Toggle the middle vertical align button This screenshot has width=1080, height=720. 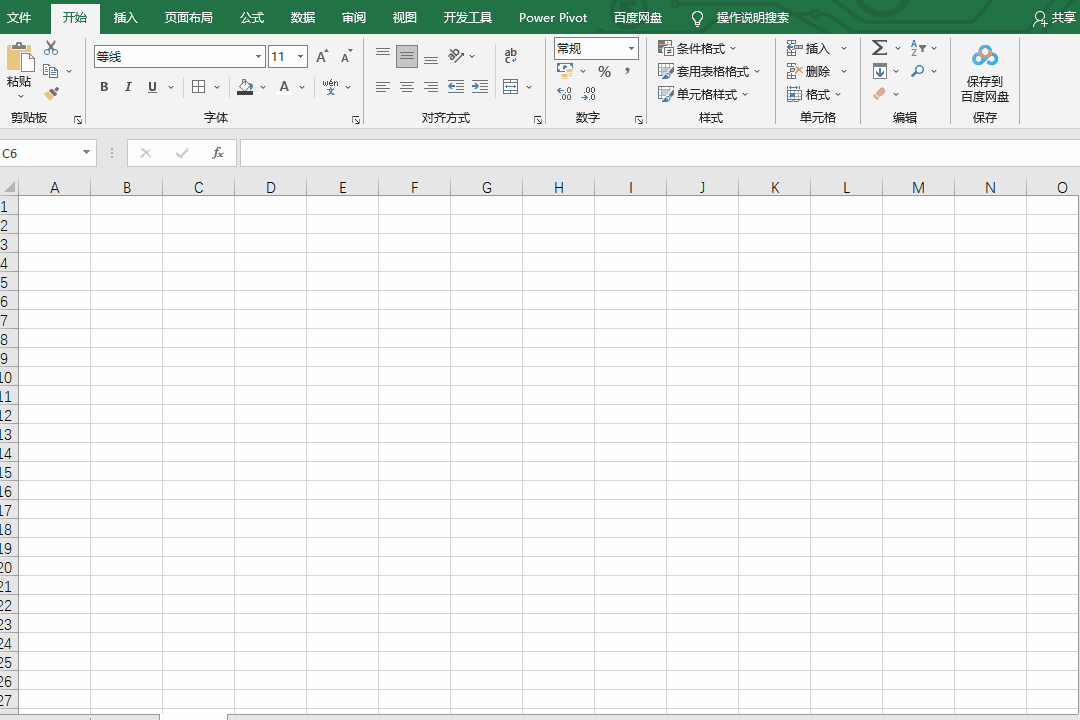point(406,57)
